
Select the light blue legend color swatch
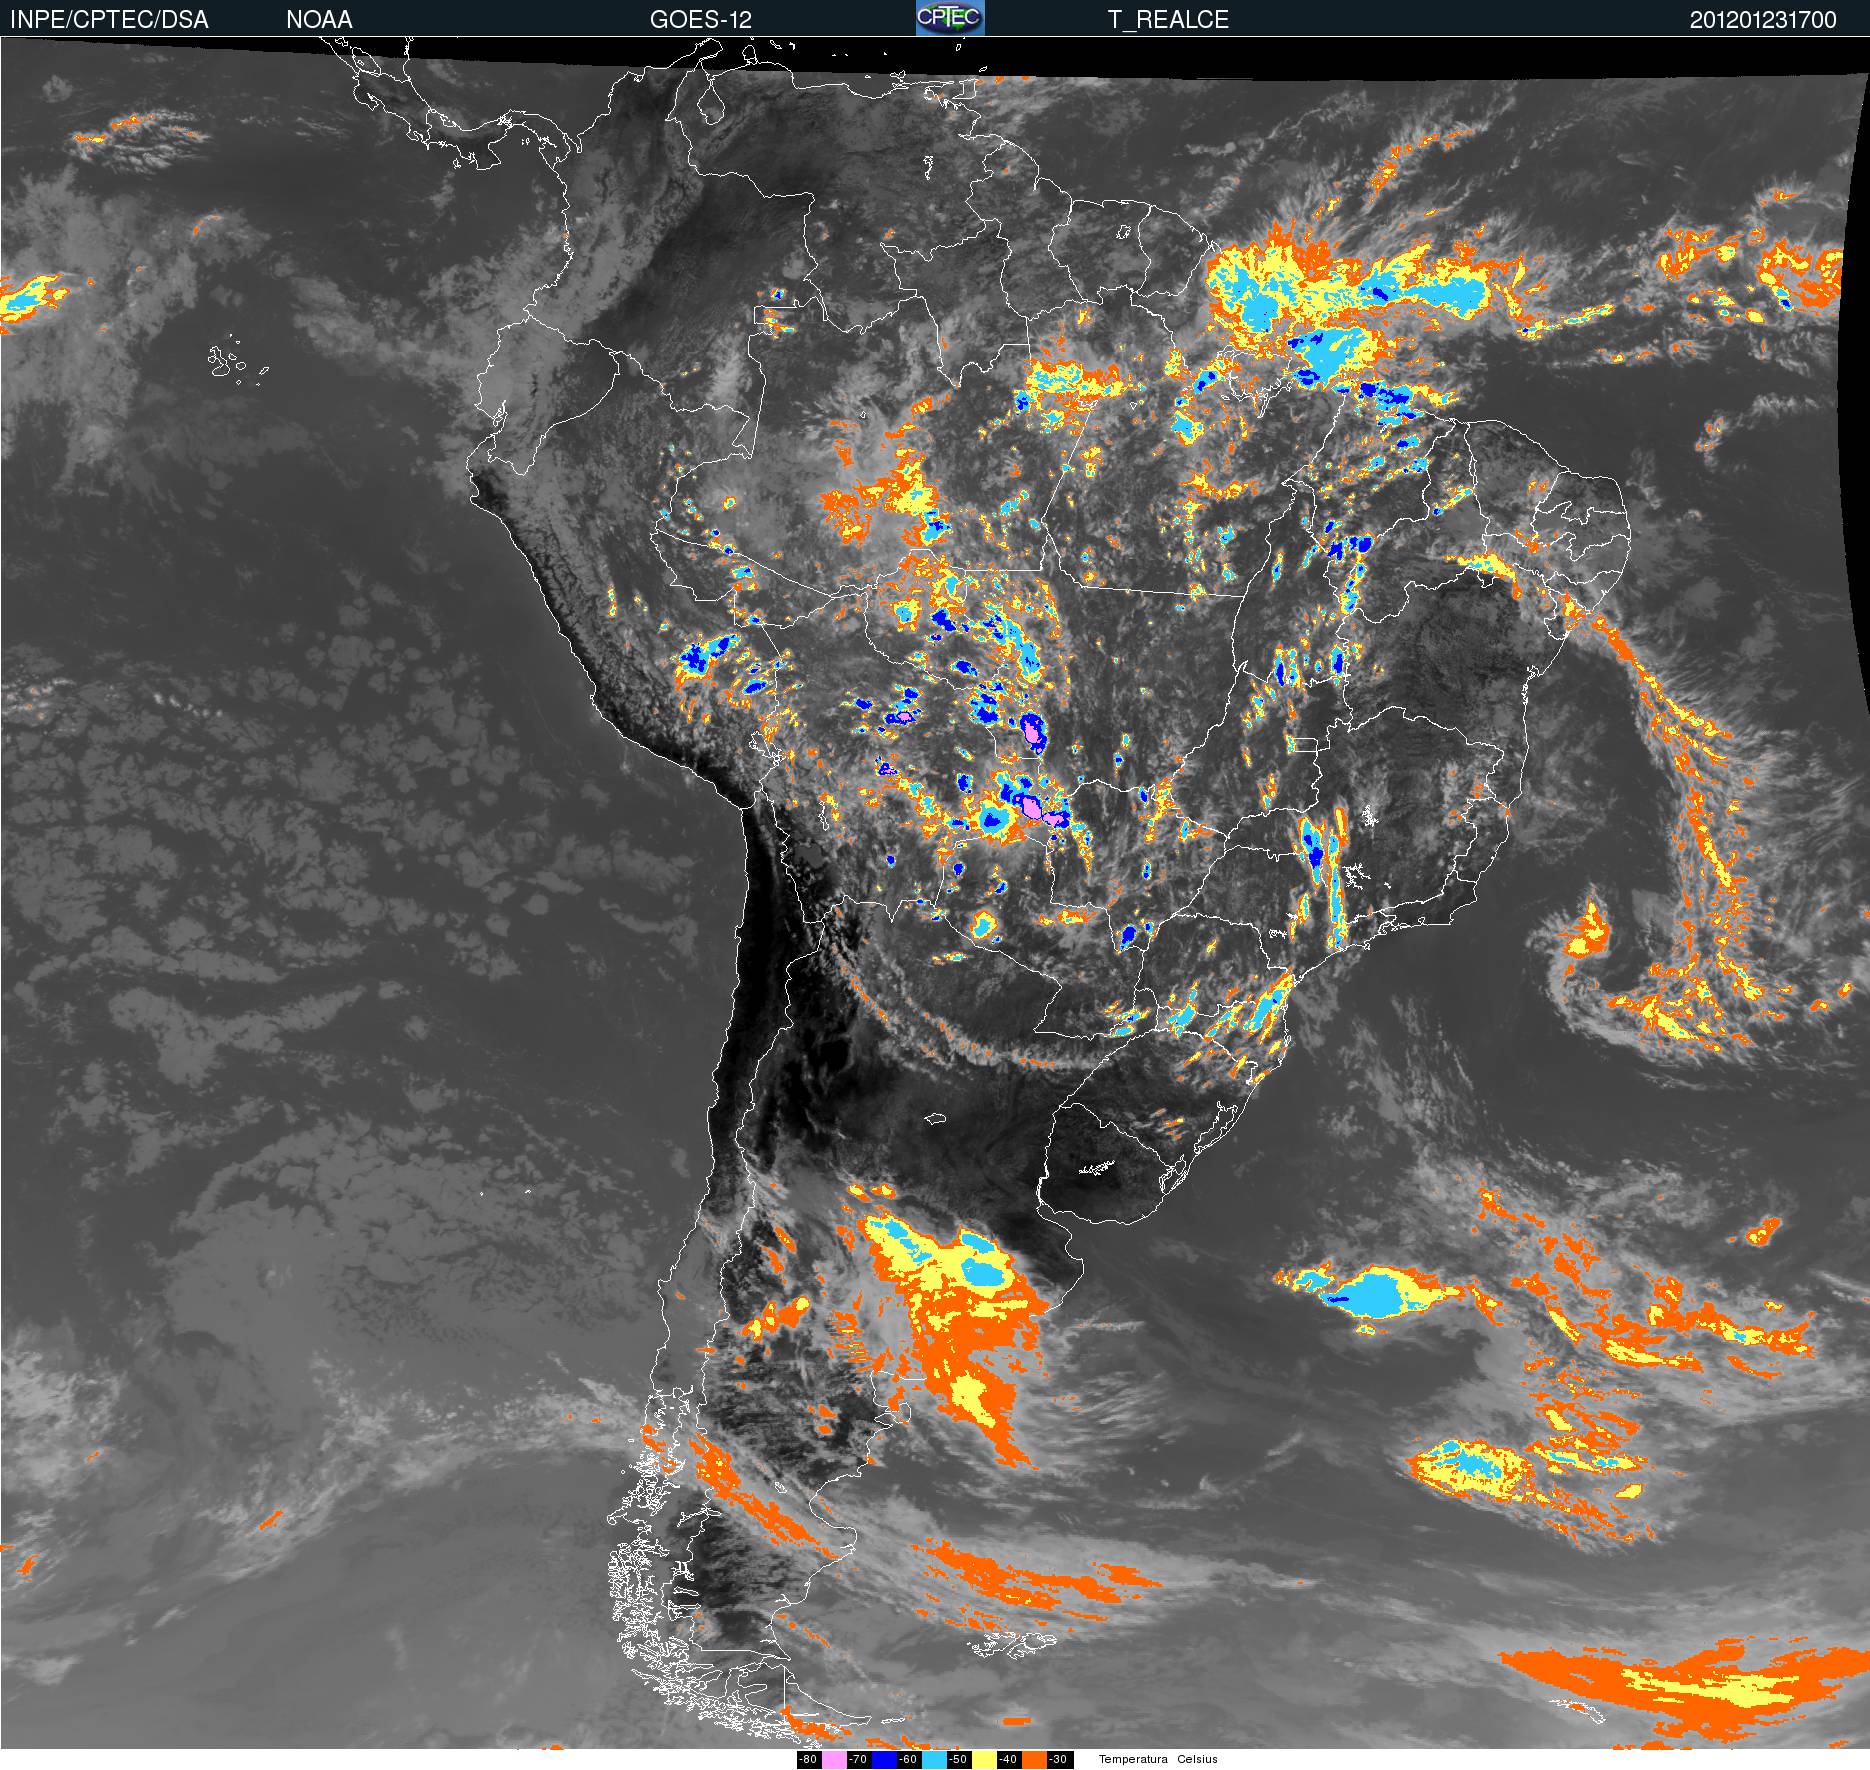[934, 1759]
